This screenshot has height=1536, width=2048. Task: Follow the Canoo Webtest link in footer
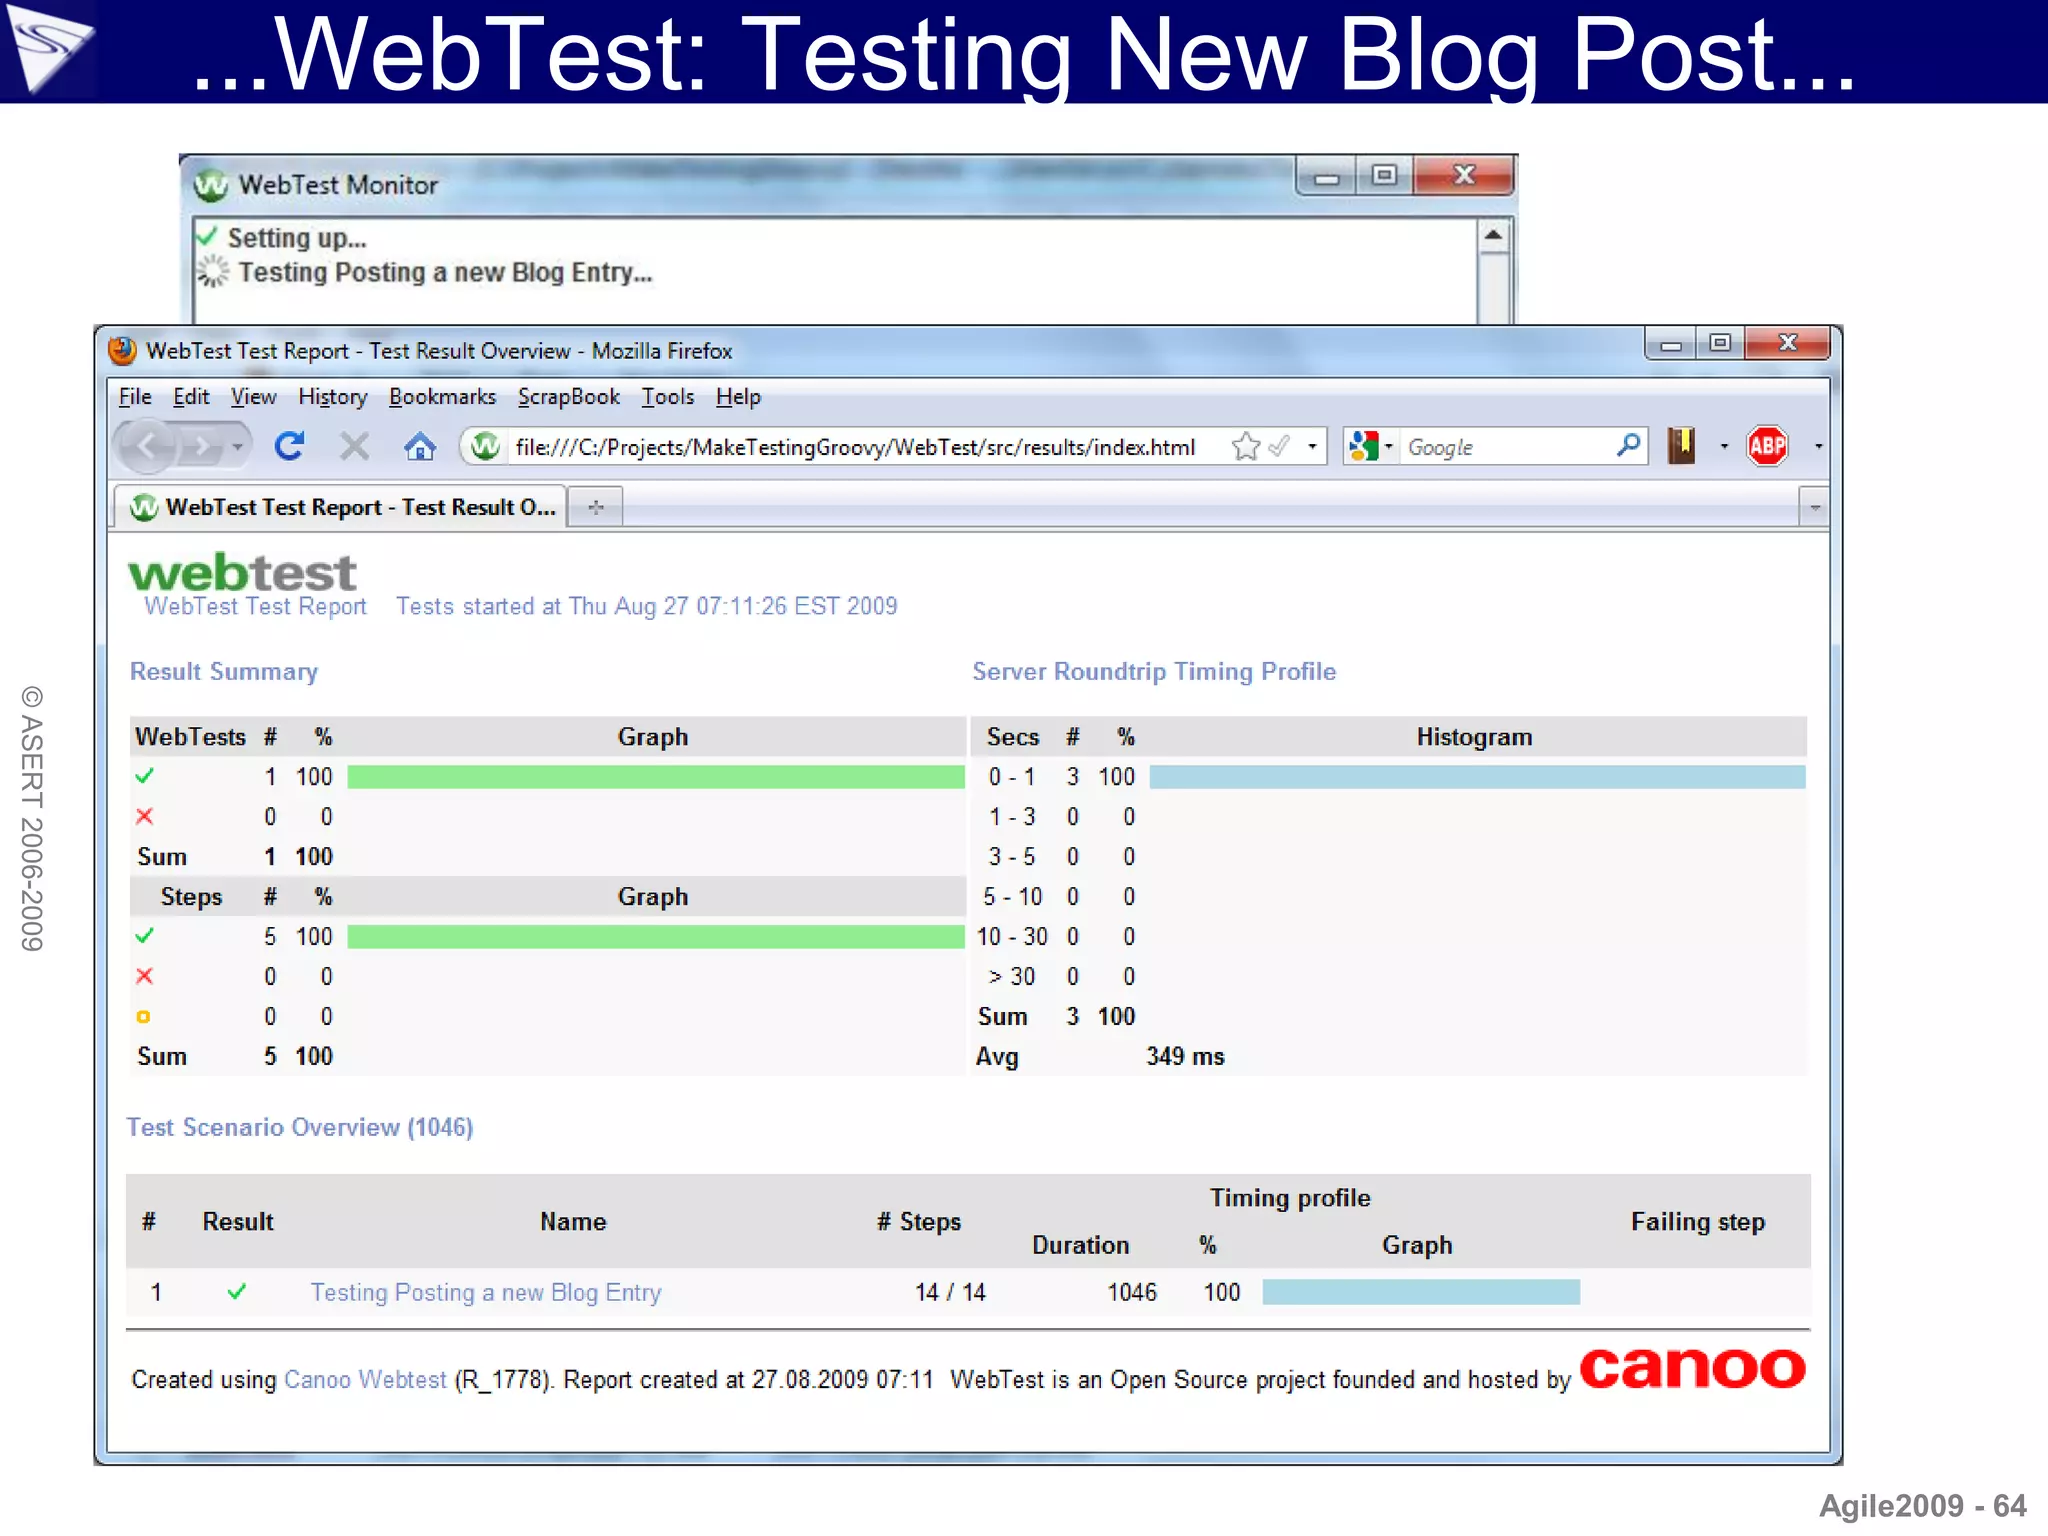(x=365, y=1379)
